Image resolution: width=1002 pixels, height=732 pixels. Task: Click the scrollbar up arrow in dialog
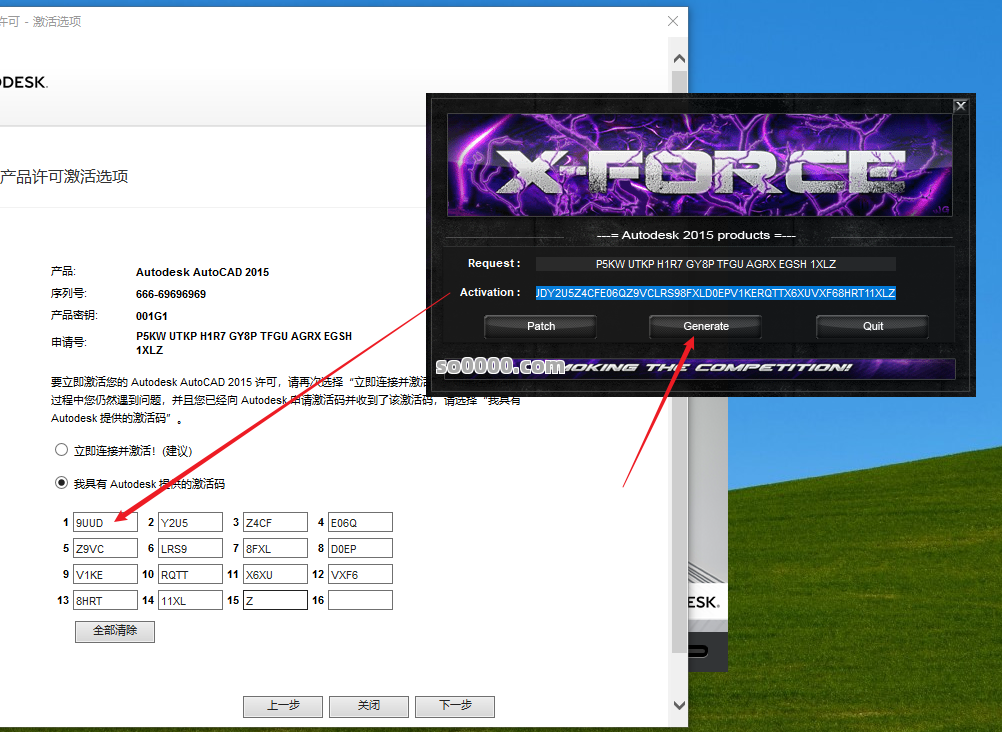680,57
